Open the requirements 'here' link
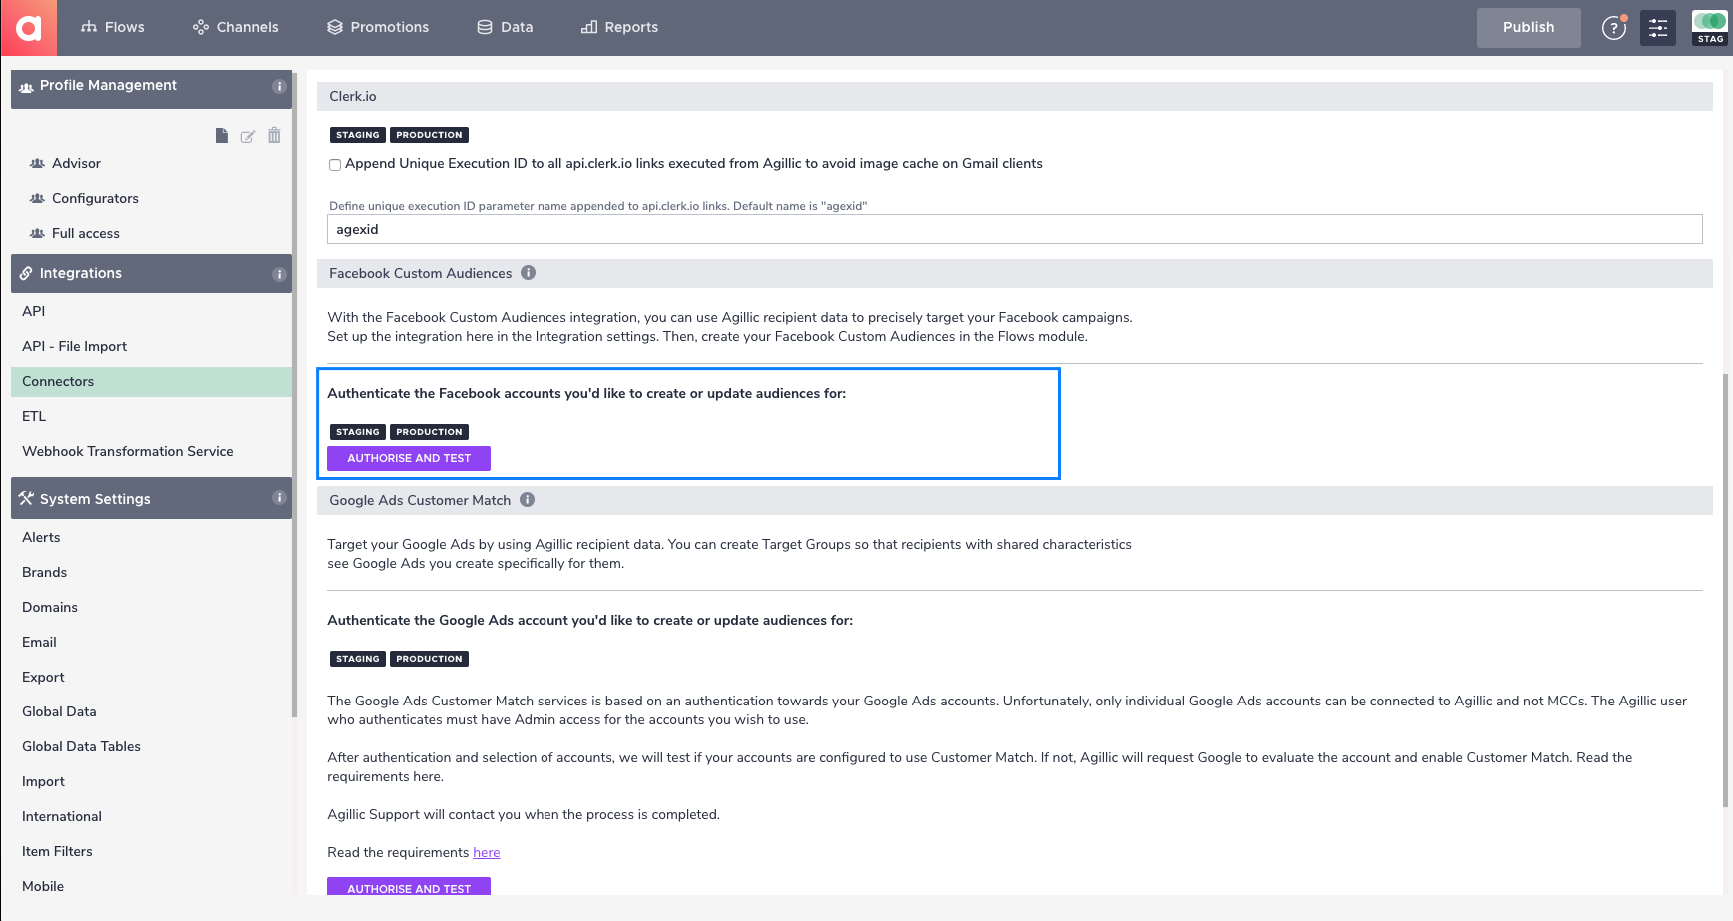The image size is (1733, 921). (x=487, y=853)
